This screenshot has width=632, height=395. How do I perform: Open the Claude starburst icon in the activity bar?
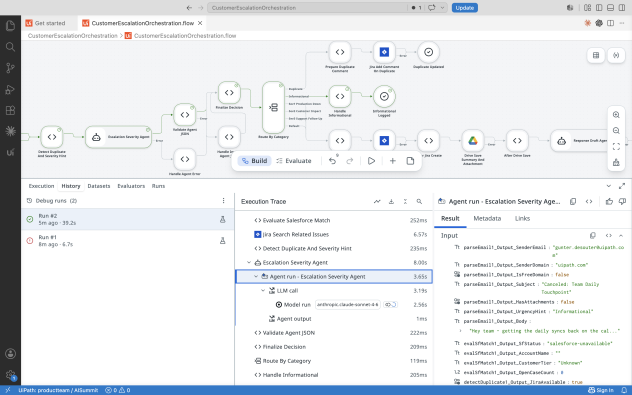10,131
